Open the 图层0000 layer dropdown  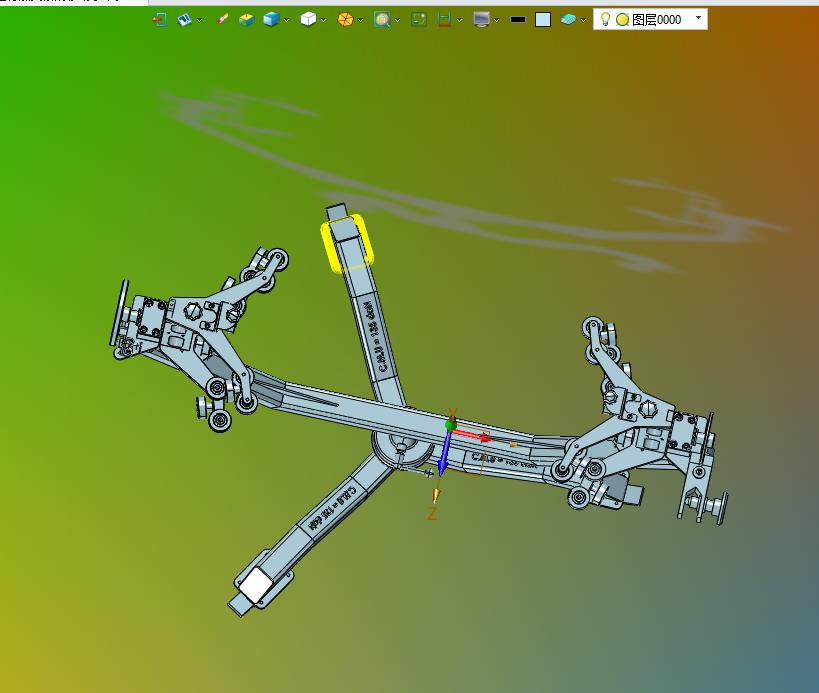(x=698, y=18)
